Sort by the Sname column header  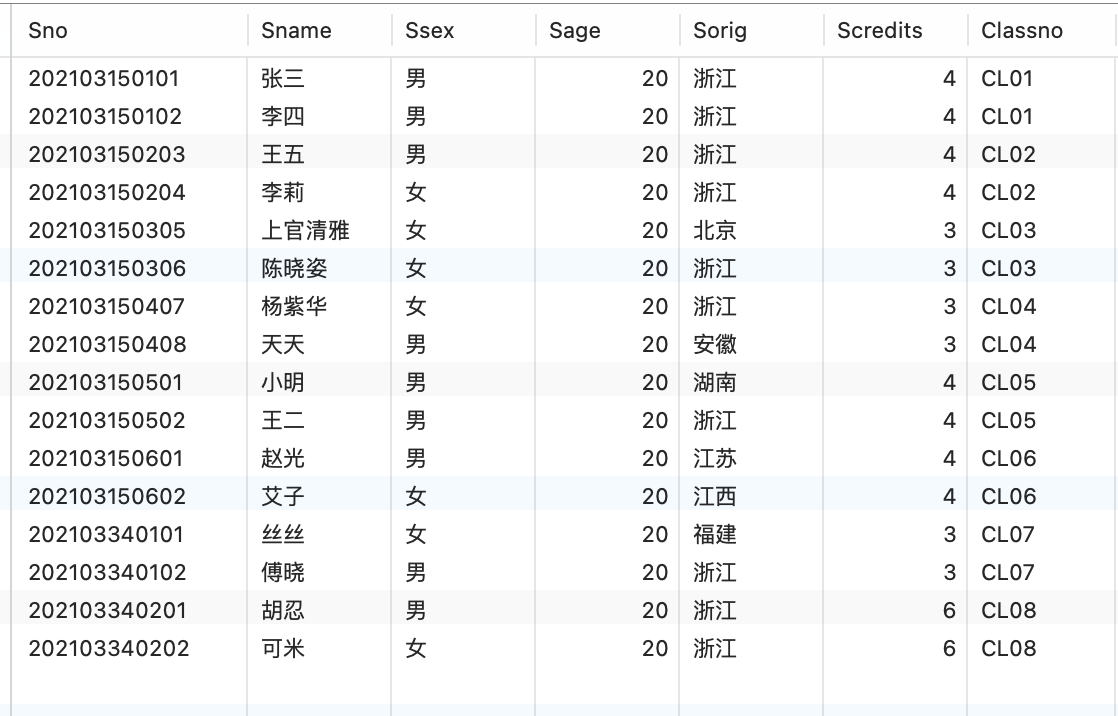click(296, 31)
